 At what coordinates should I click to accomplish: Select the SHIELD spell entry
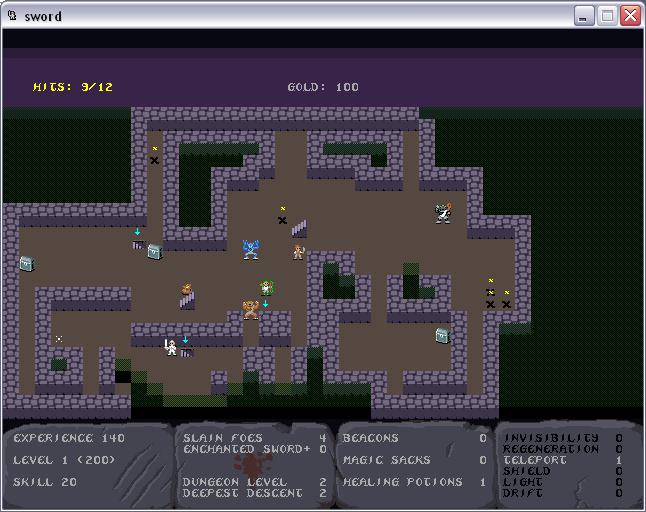point(562,471)
